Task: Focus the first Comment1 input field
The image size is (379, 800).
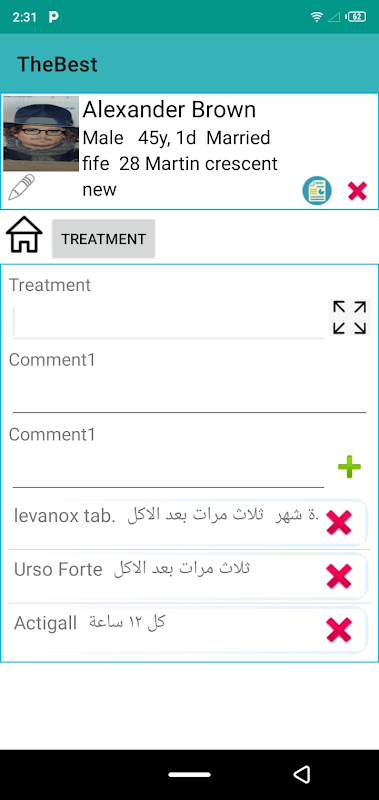Action: (189, 395)
